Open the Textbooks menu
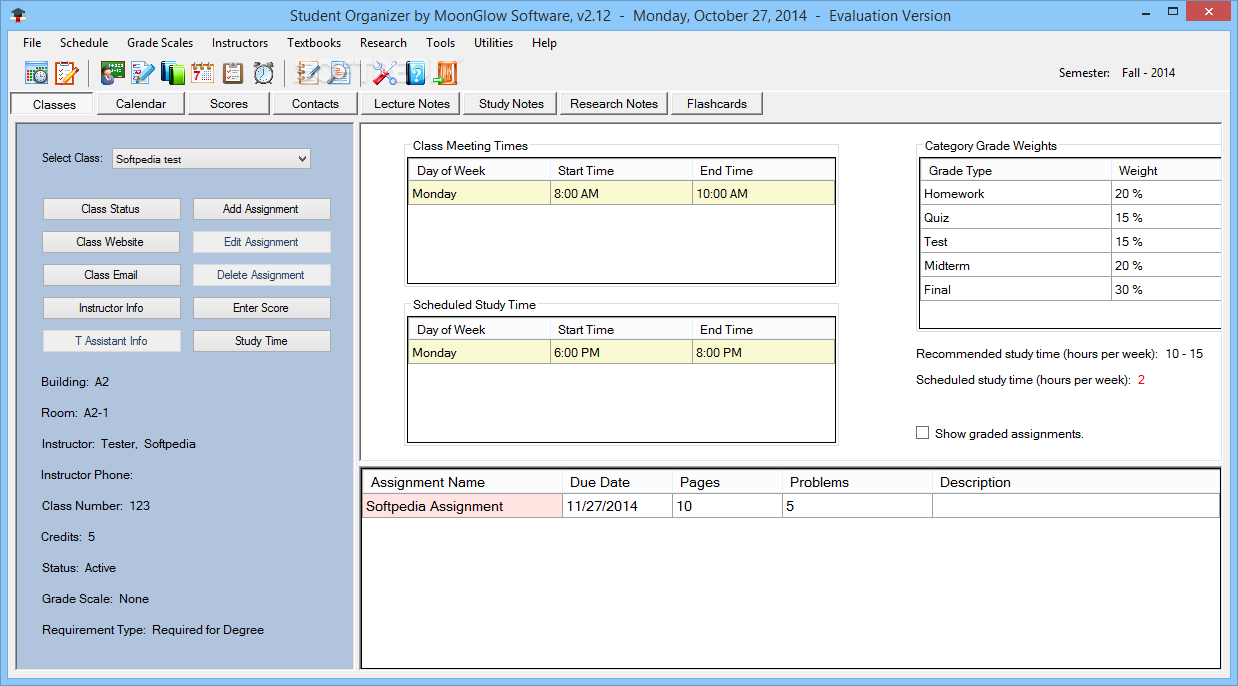Viewport: 1238px width, 686px height. click(x=314, y=43)
